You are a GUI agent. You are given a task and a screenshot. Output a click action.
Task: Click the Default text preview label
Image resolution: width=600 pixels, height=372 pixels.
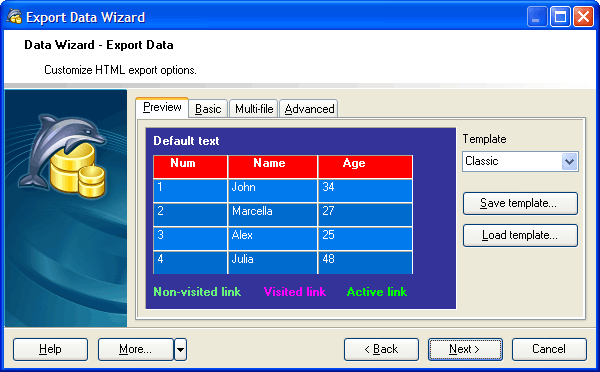pyautogui.click(x=186, y=141)
